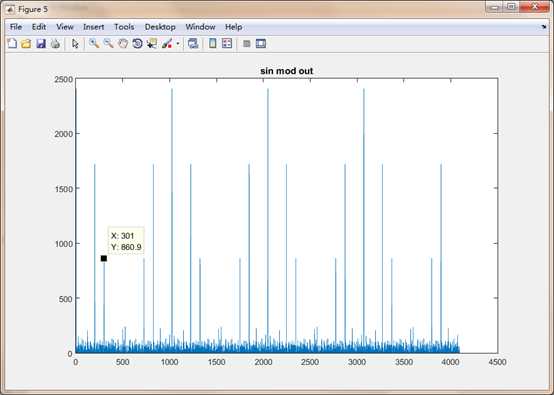Open the Brush color dropdown arrow
This screenshot has height=395, width=554.
tap(178, 44)
